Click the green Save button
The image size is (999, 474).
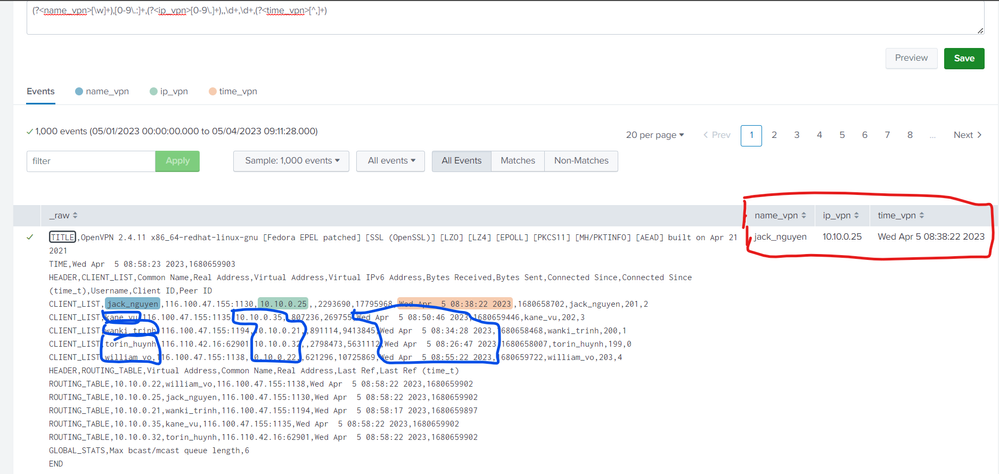point(963,58)
